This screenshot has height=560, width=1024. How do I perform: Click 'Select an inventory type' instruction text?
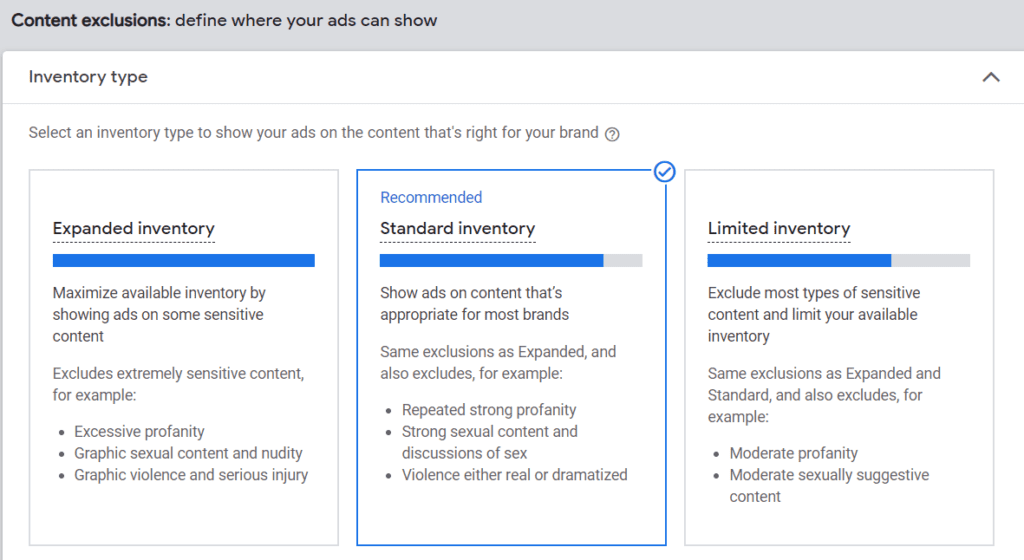click(x=313, y=132)
